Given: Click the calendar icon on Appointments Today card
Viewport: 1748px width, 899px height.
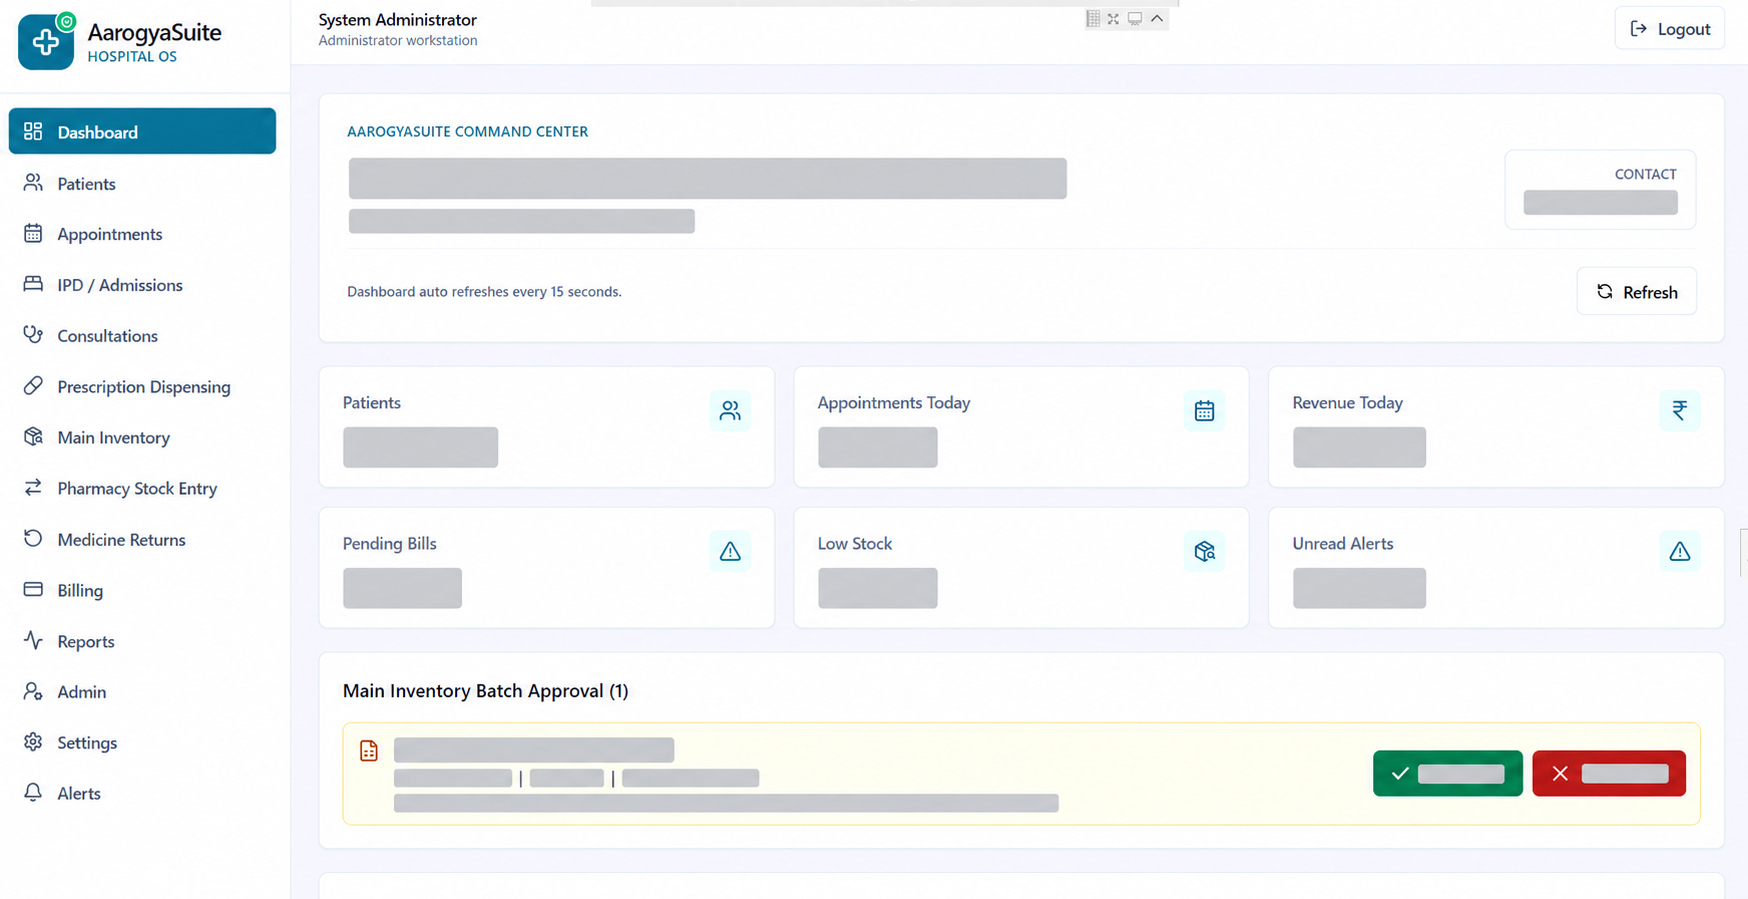Looking at the screenshot, I should click(x=1204, y=410).
